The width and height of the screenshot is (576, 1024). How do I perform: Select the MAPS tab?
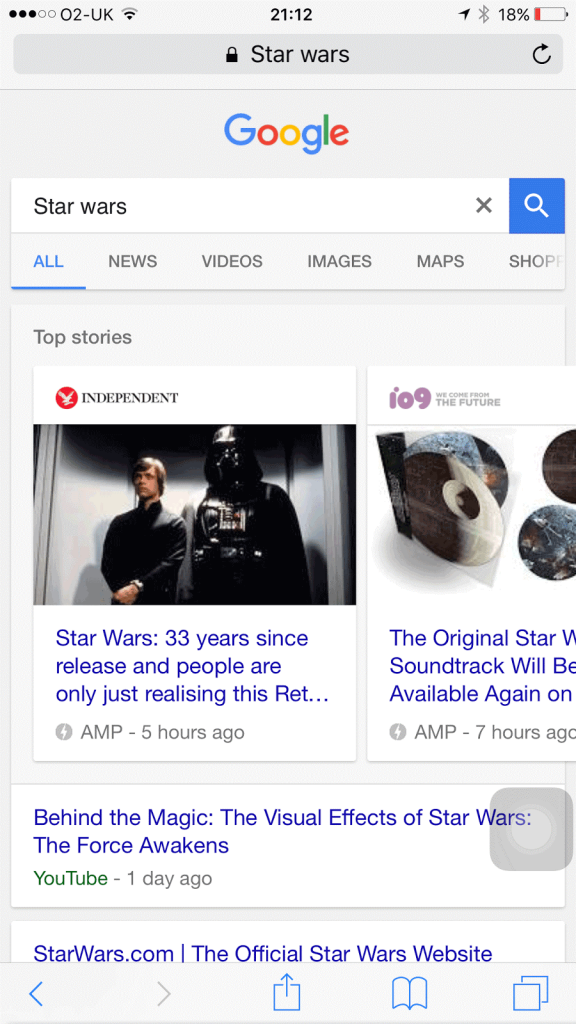pyautogui.click(x=440, y=262)
